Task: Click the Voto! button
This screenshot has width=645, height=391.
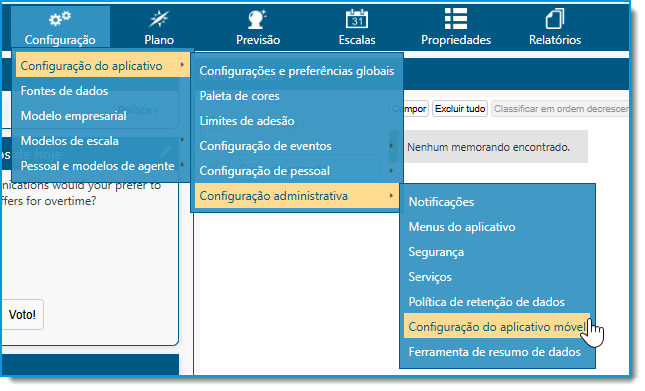Action: 22,315
